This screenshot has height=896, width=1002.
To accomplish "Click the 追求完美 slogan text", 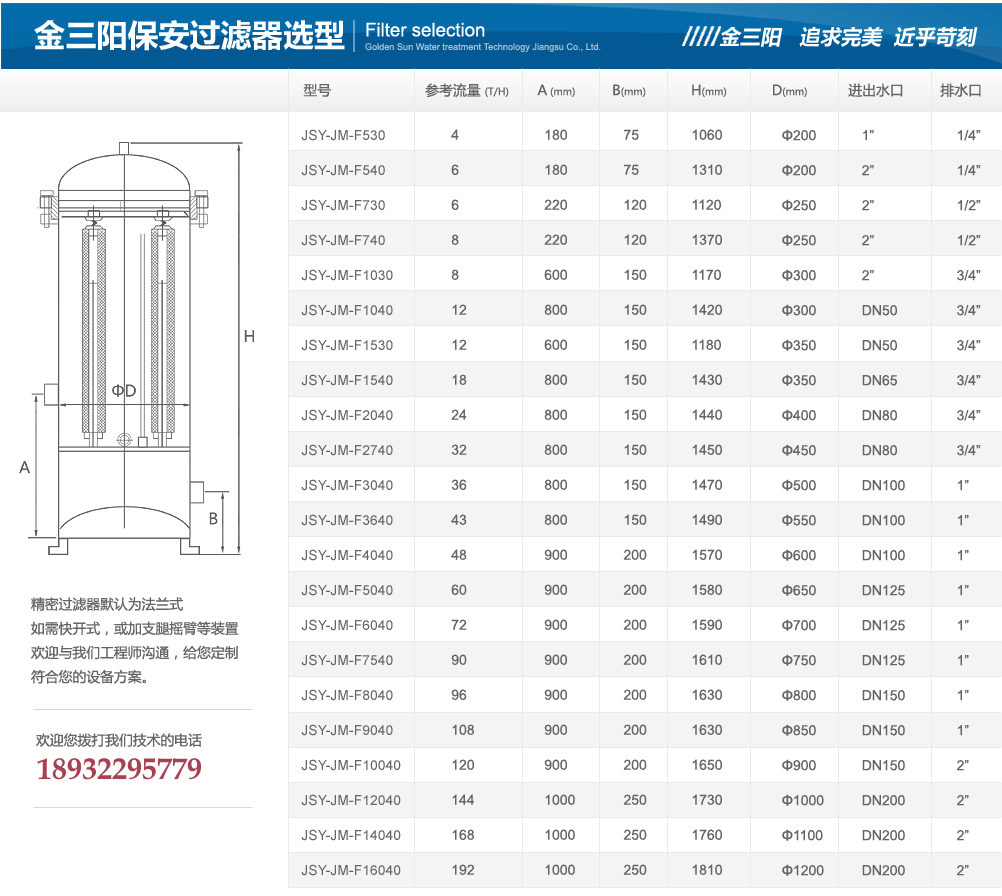I will coord(841,37).
